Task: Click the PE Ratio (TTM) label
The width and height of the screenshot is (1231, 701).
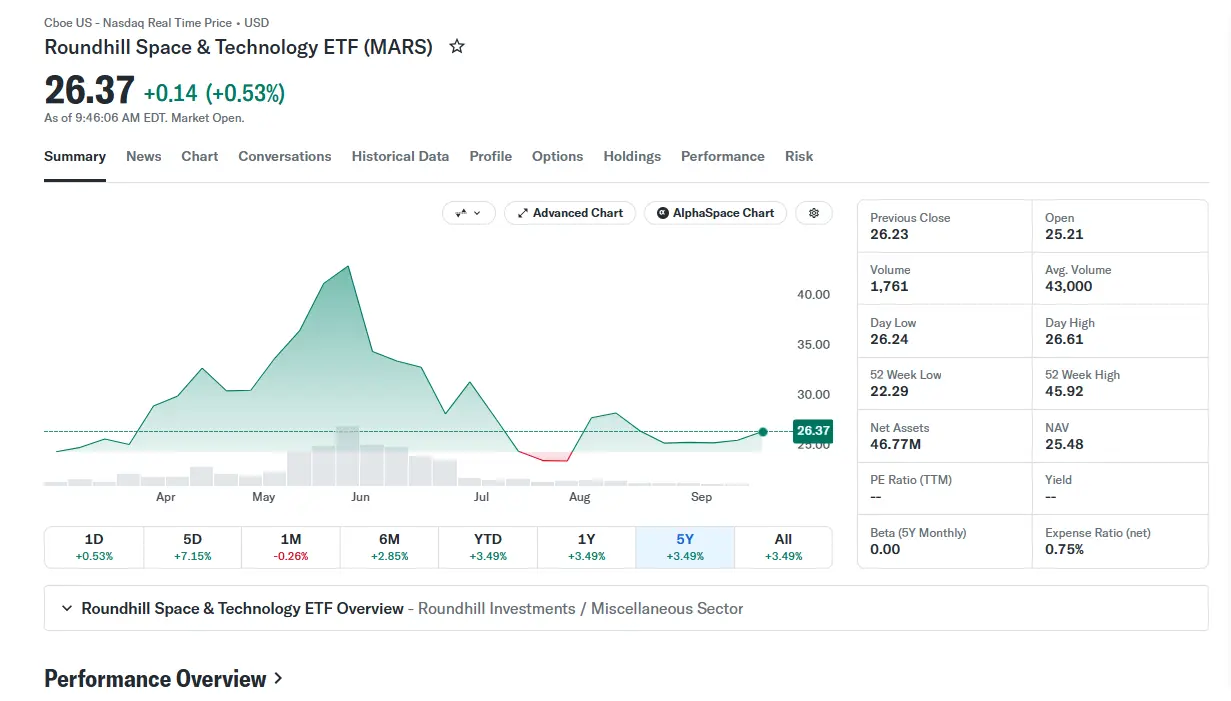Action: coord(911,480)
